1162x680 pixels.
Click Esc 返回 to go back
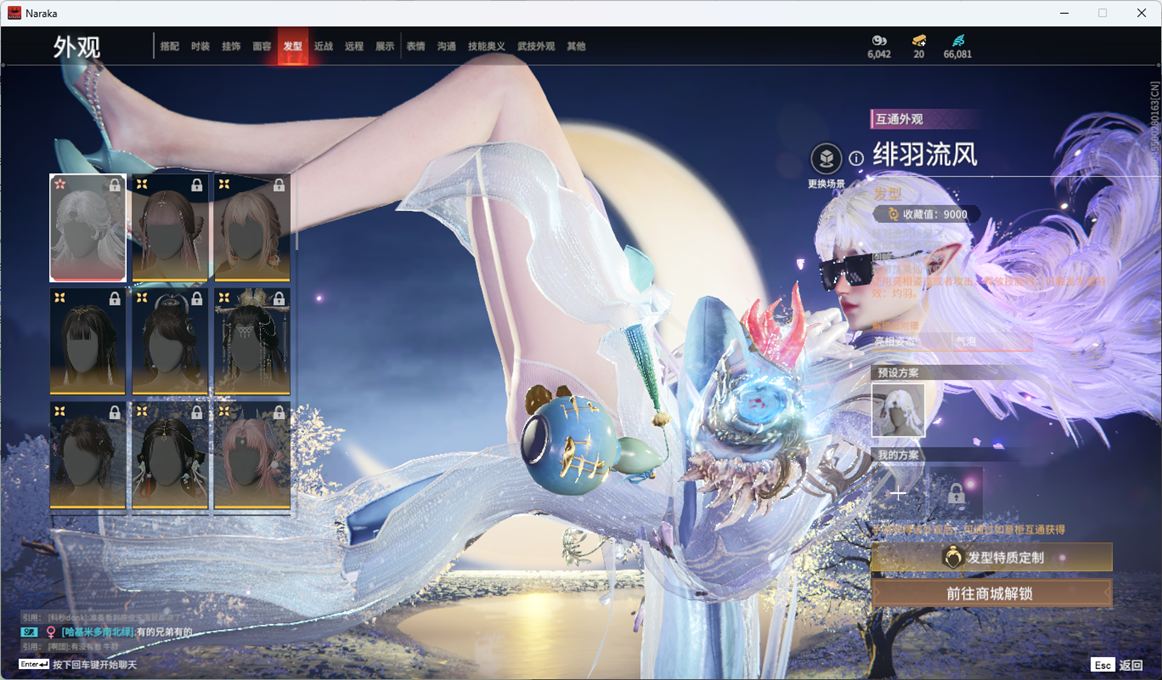[1117, 665]
